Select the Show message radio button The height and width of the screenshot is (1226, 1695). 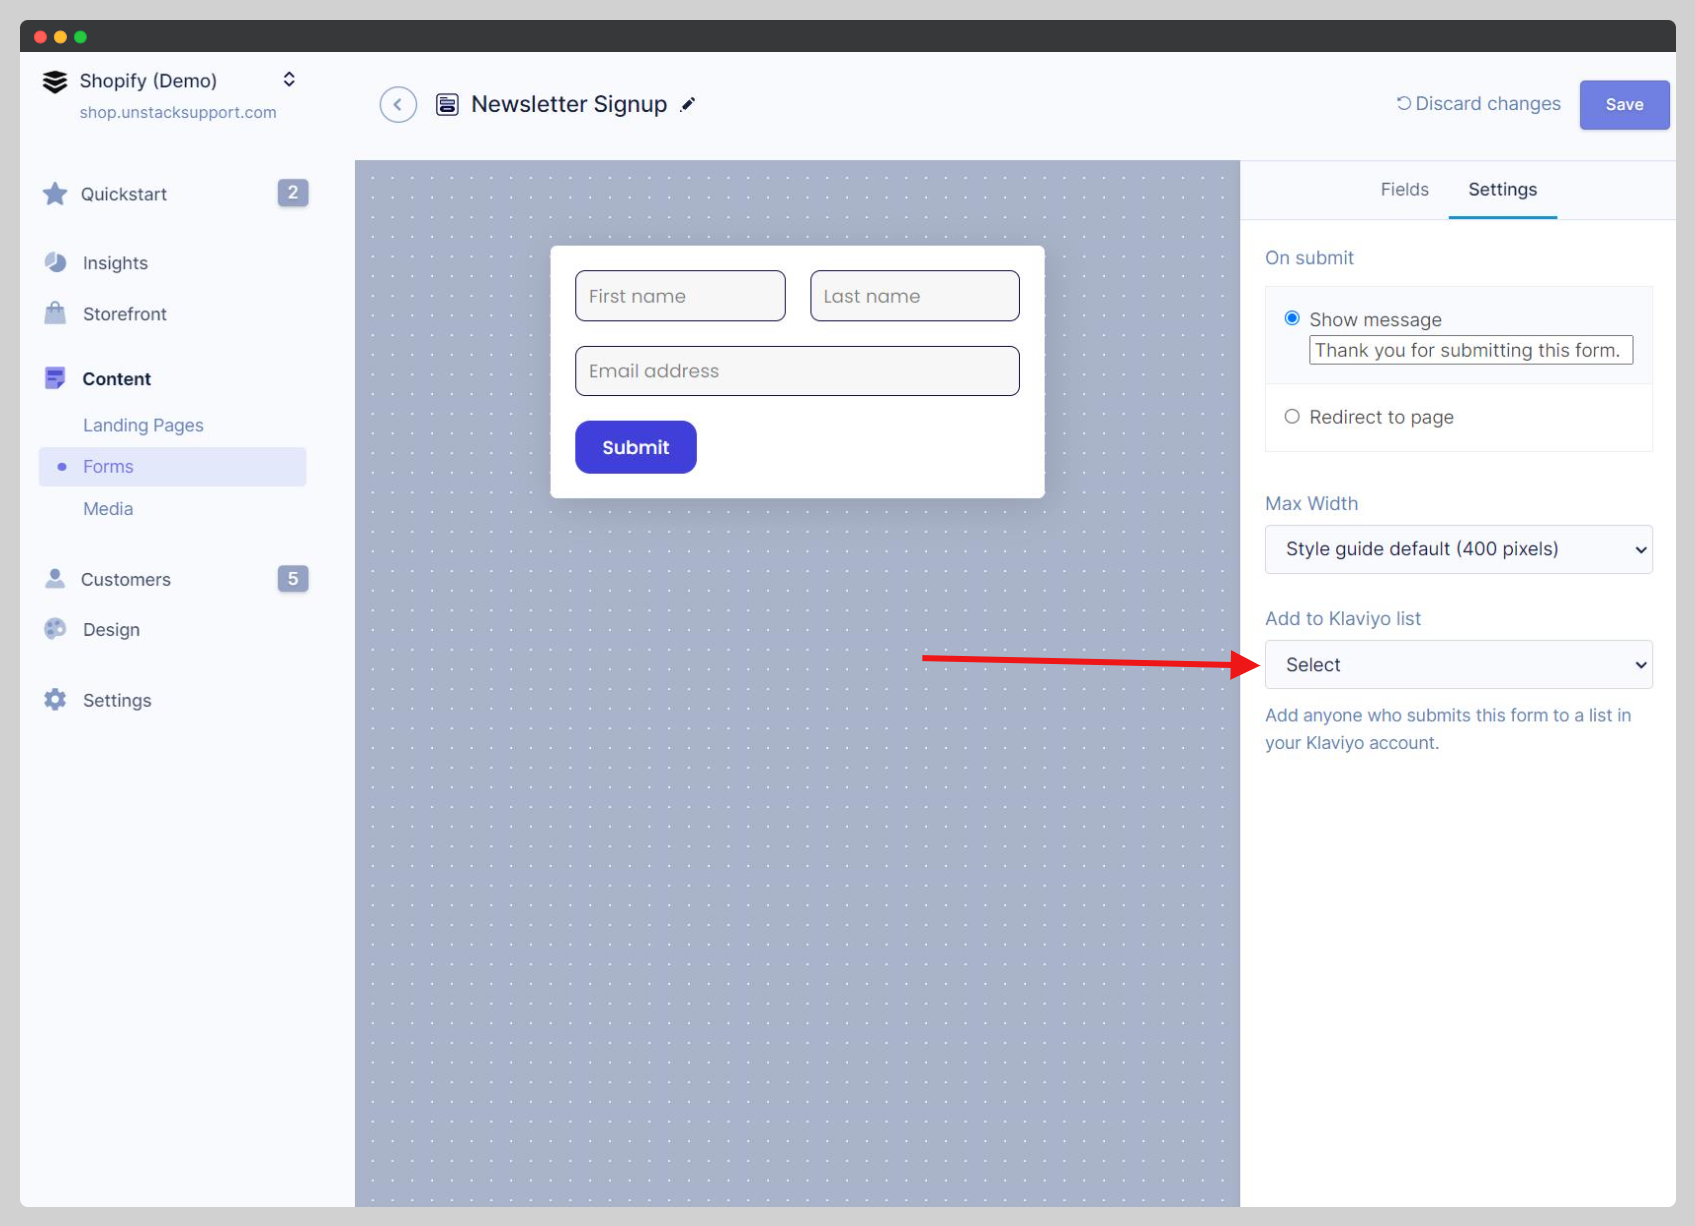click(1292, 318)
